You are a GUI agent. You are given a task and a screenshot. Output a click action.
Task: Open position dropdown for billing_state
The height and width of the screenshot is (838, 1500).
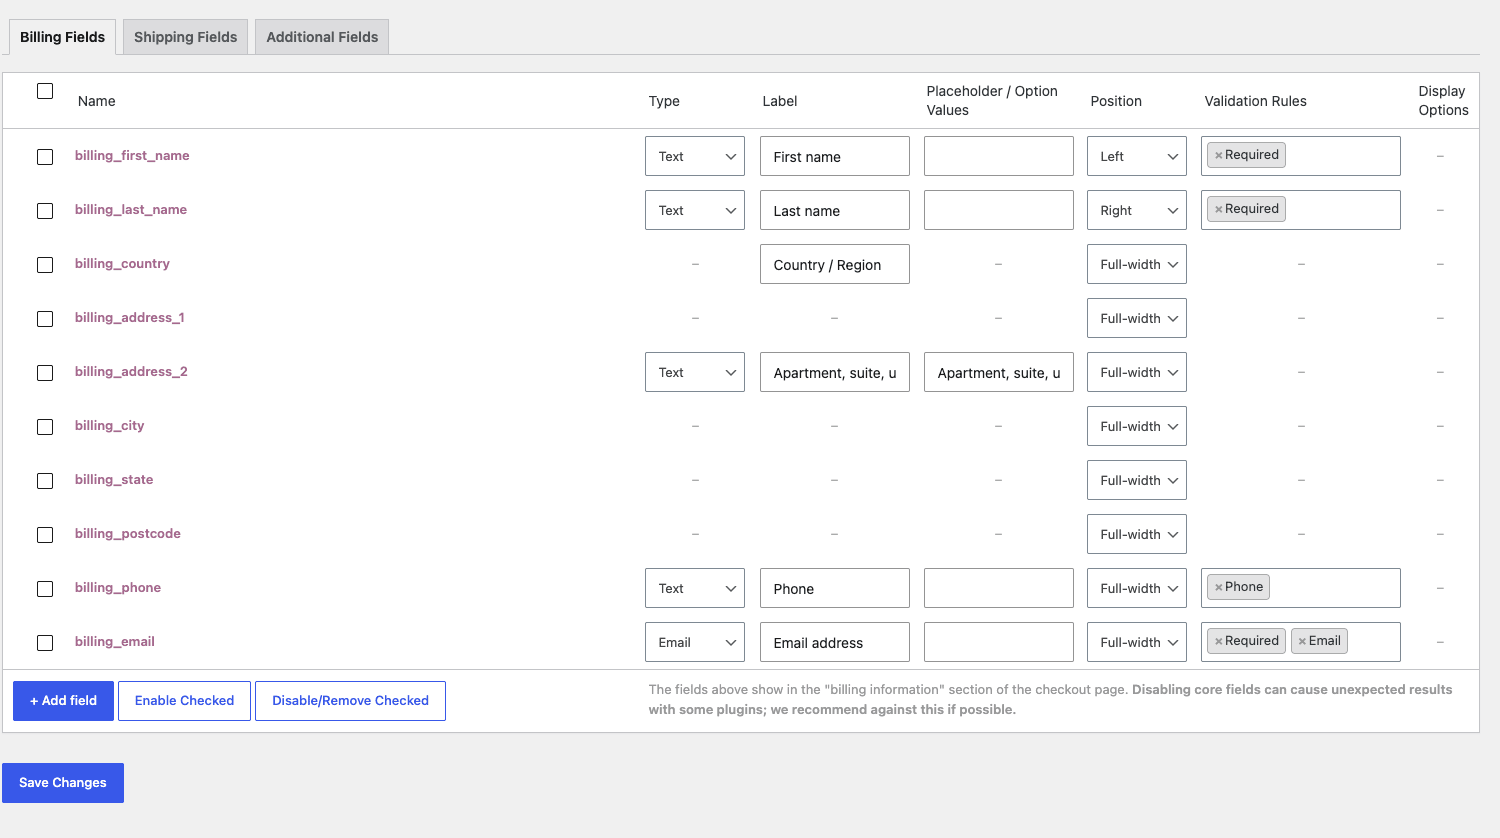(x=1137, y=480)
